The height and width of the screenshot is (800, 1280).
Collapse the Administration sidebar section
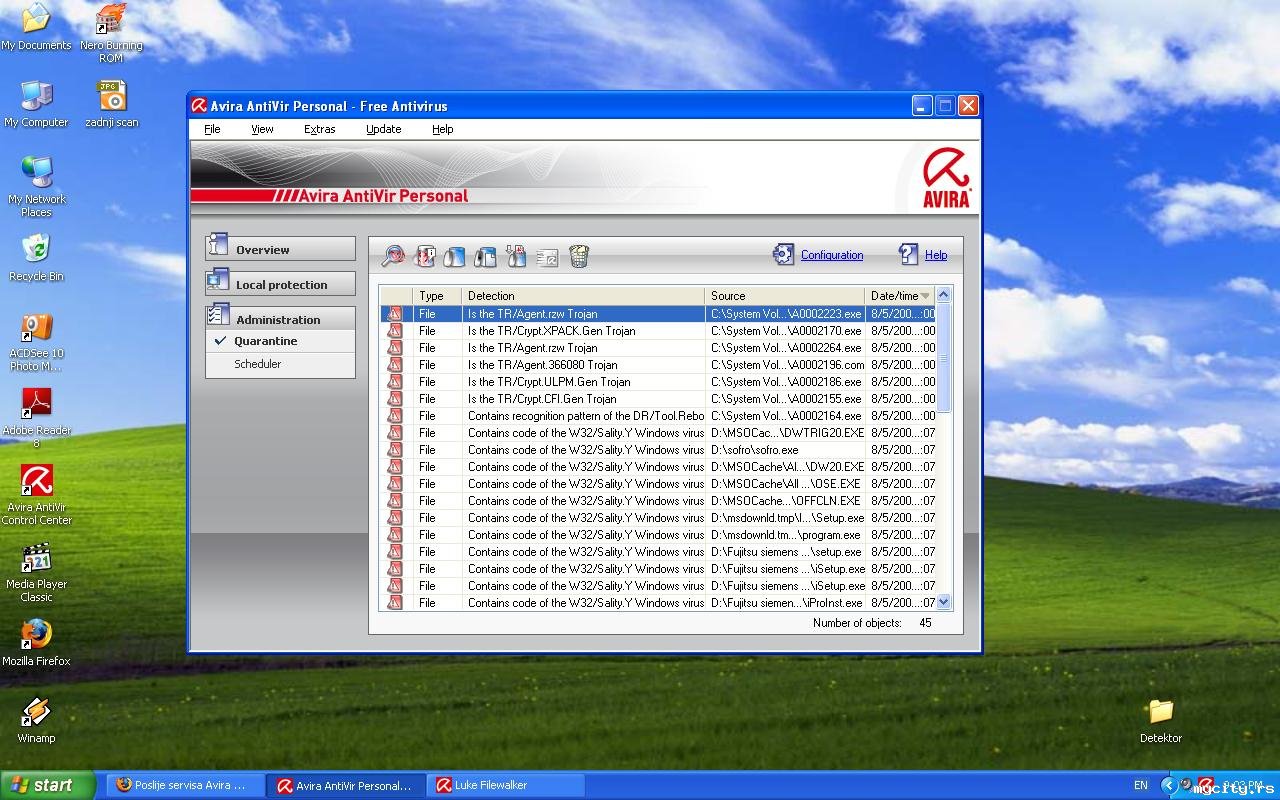(x=280, y=319)
